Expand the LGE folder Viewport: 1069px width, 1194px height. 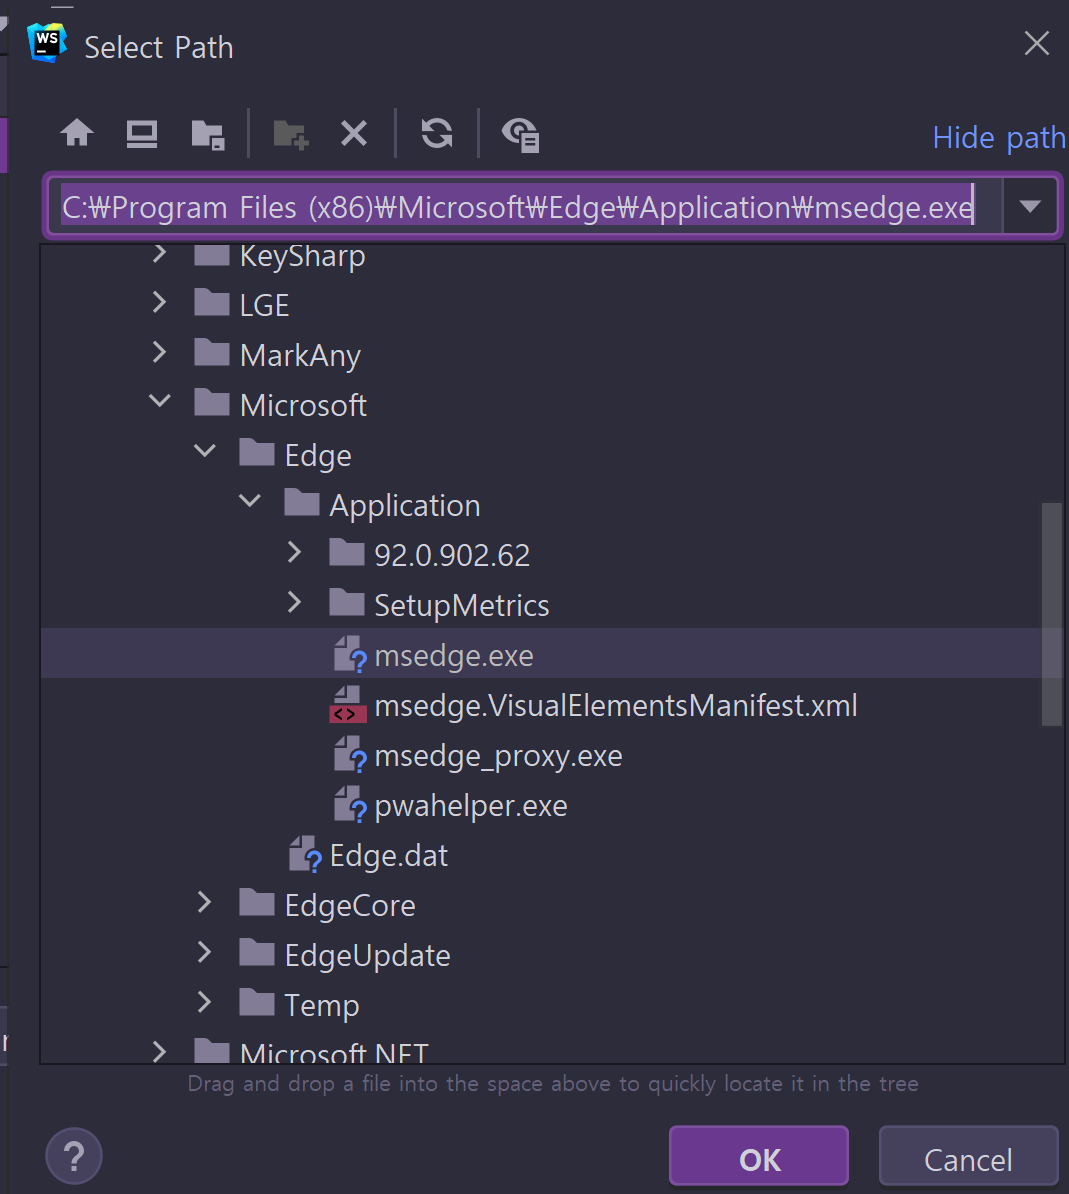pos(159,303)
